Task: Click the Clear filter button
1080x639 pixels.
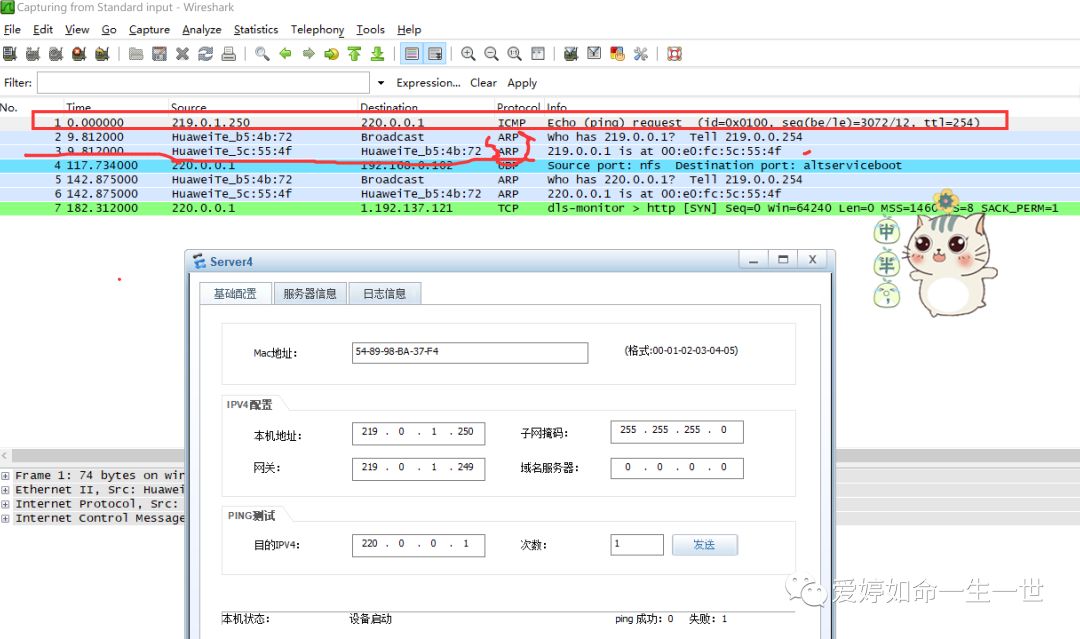Action: 484,83
